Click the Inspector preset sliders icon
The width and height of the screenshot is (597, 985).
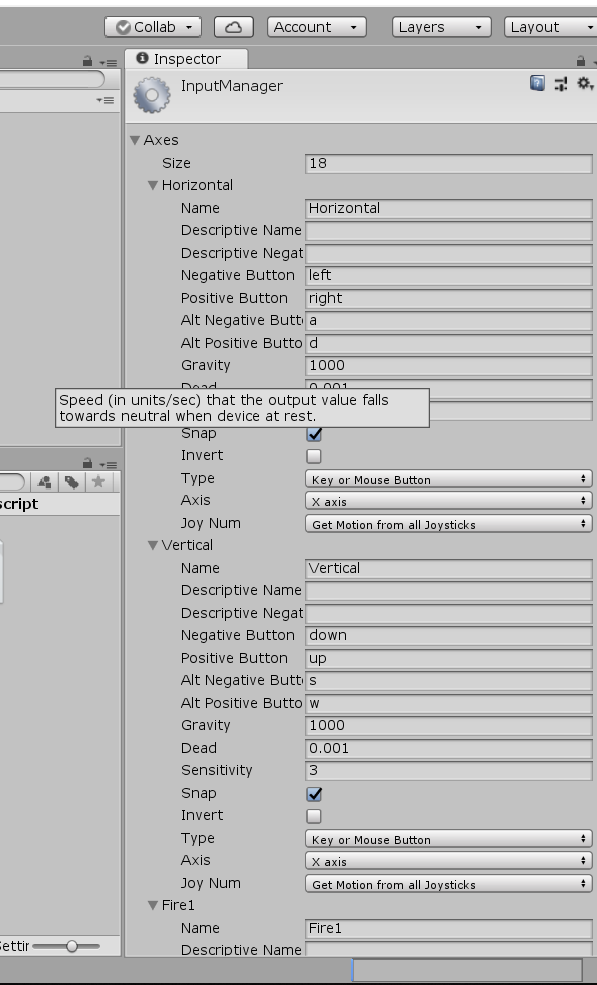tap(561, 84)
